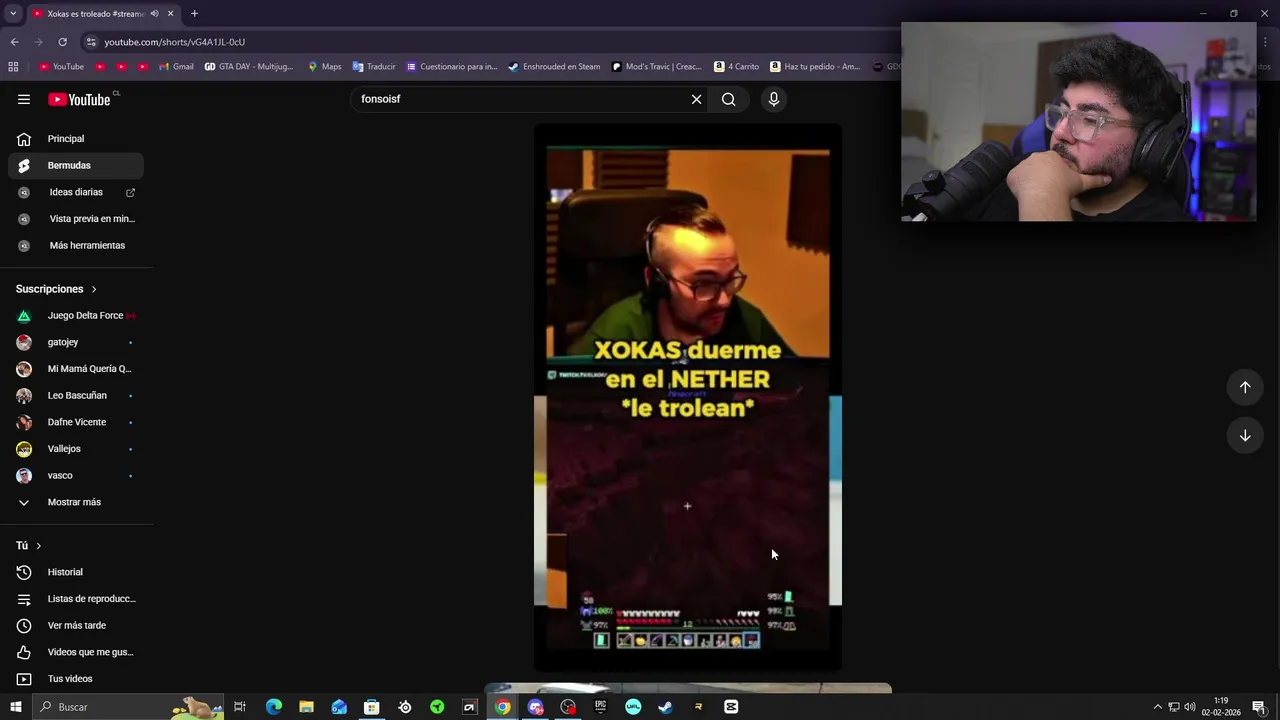Viewport: 1280px width, 720px height.
Task: Clear the fonsoisf search text
Action: 697,99
